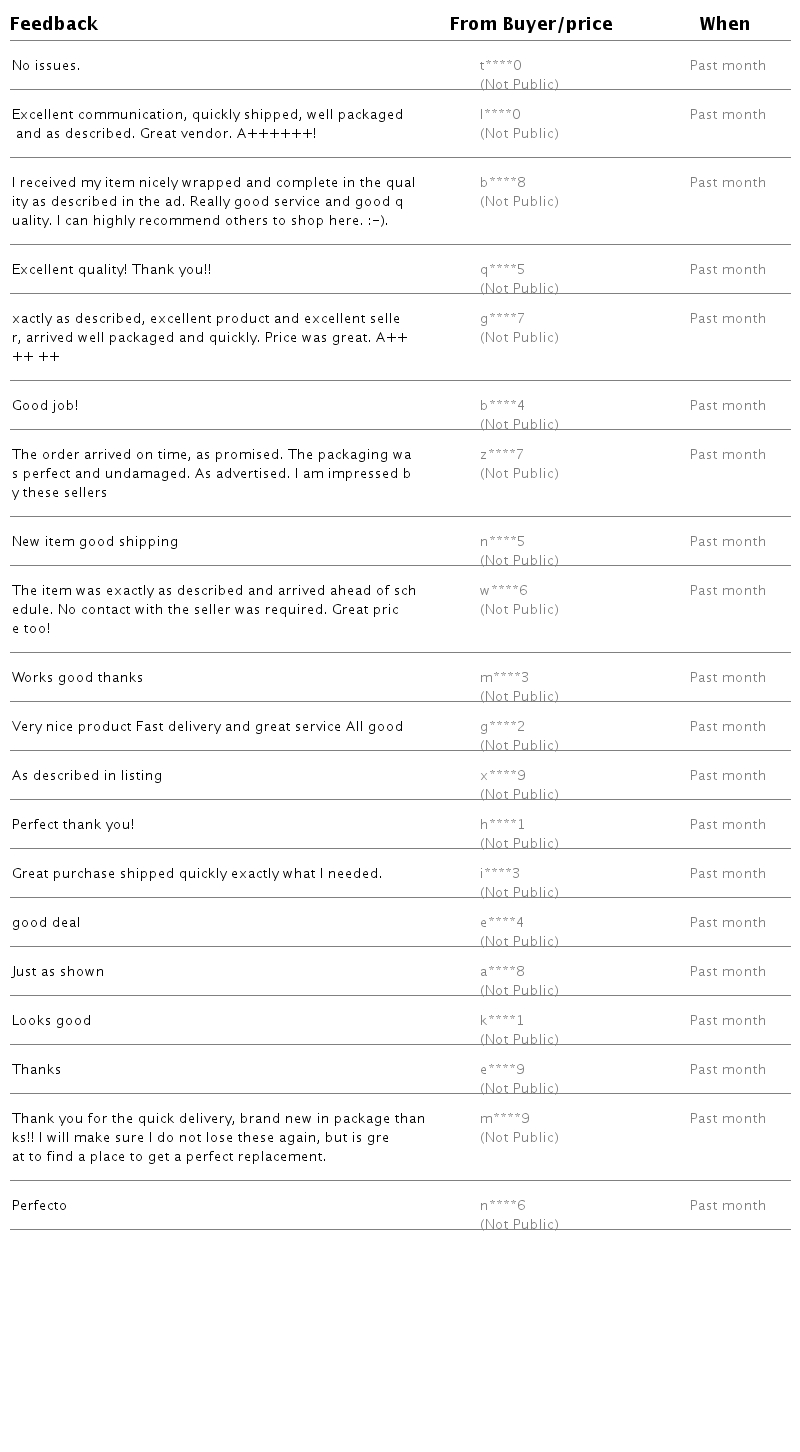Click the 'Excellent quality! Thank you!!' feedback

(112, 270)
